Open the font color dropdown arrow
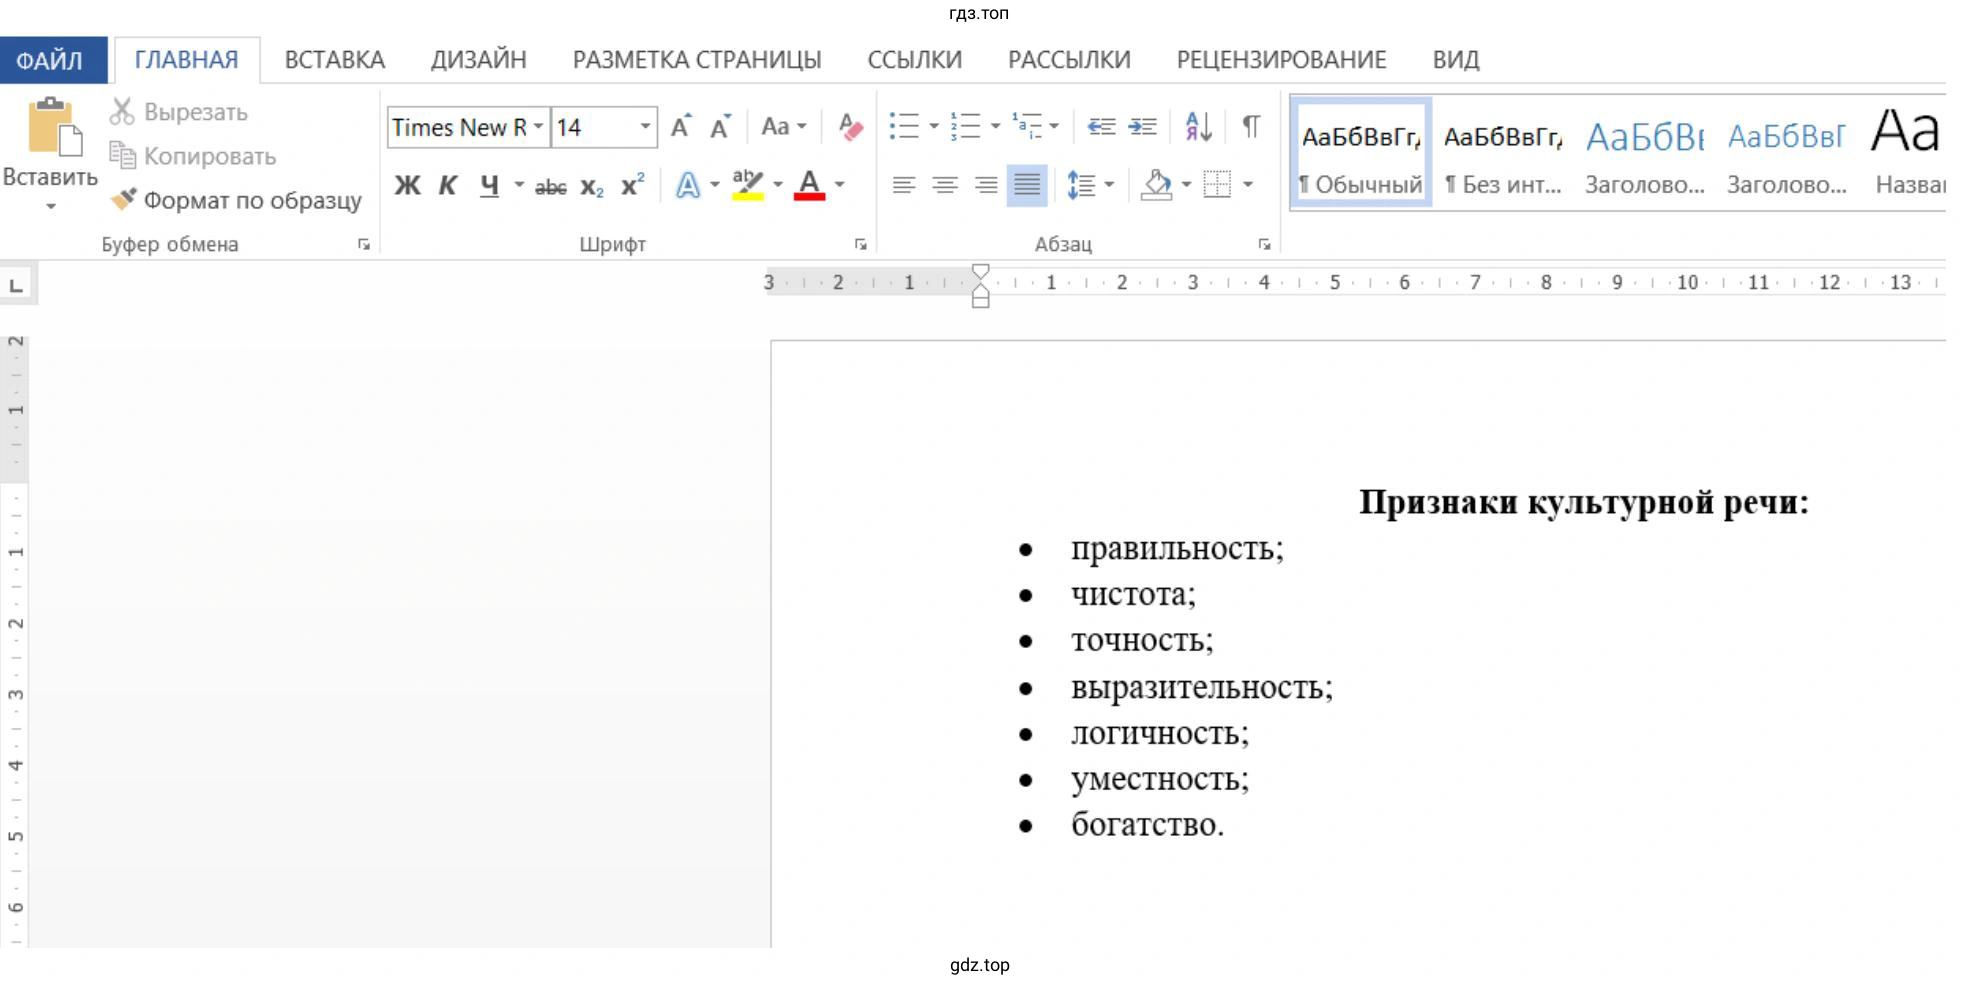Viewport: 1961px width, 985px height. (839, 185)
